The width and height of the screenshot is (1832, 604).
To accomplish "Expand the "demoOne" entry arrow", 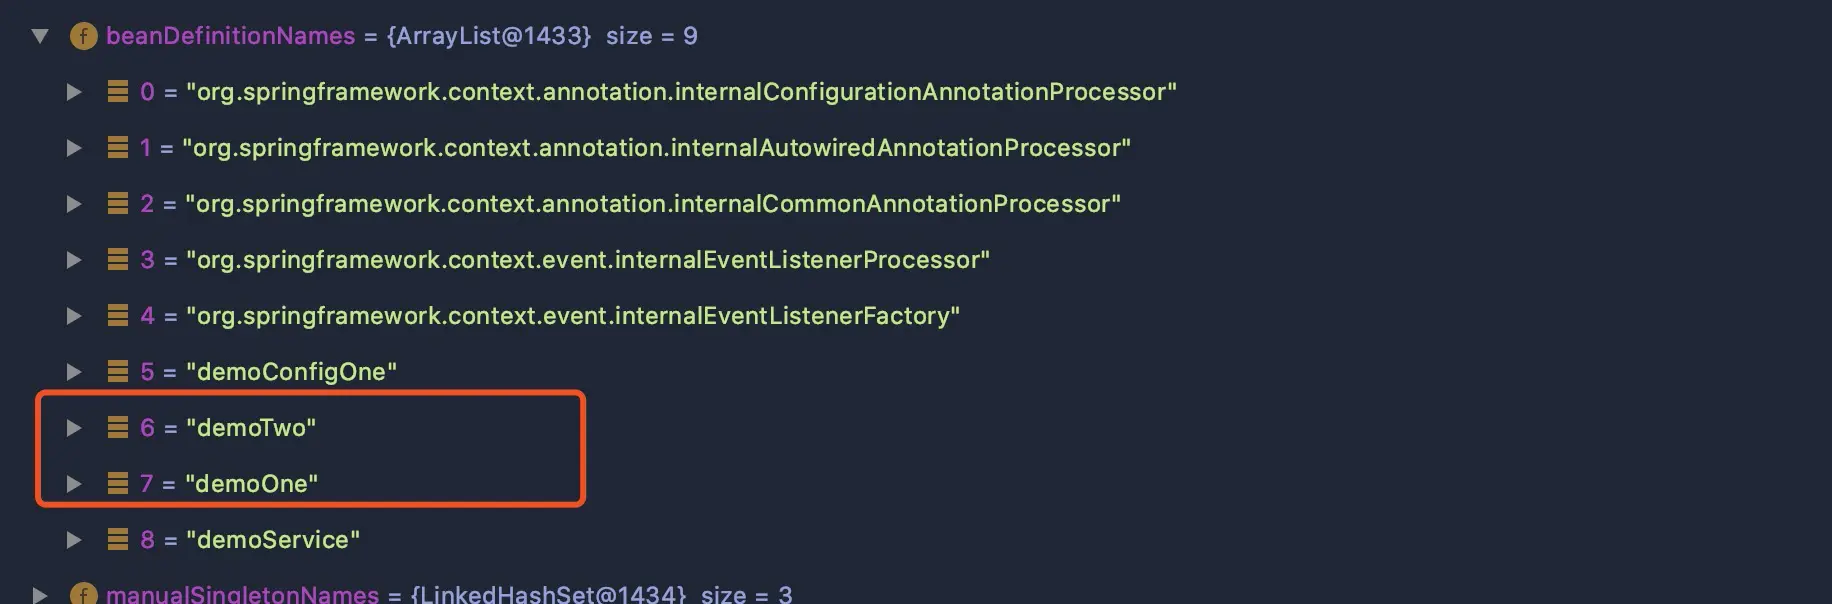I will pos(74,484).
